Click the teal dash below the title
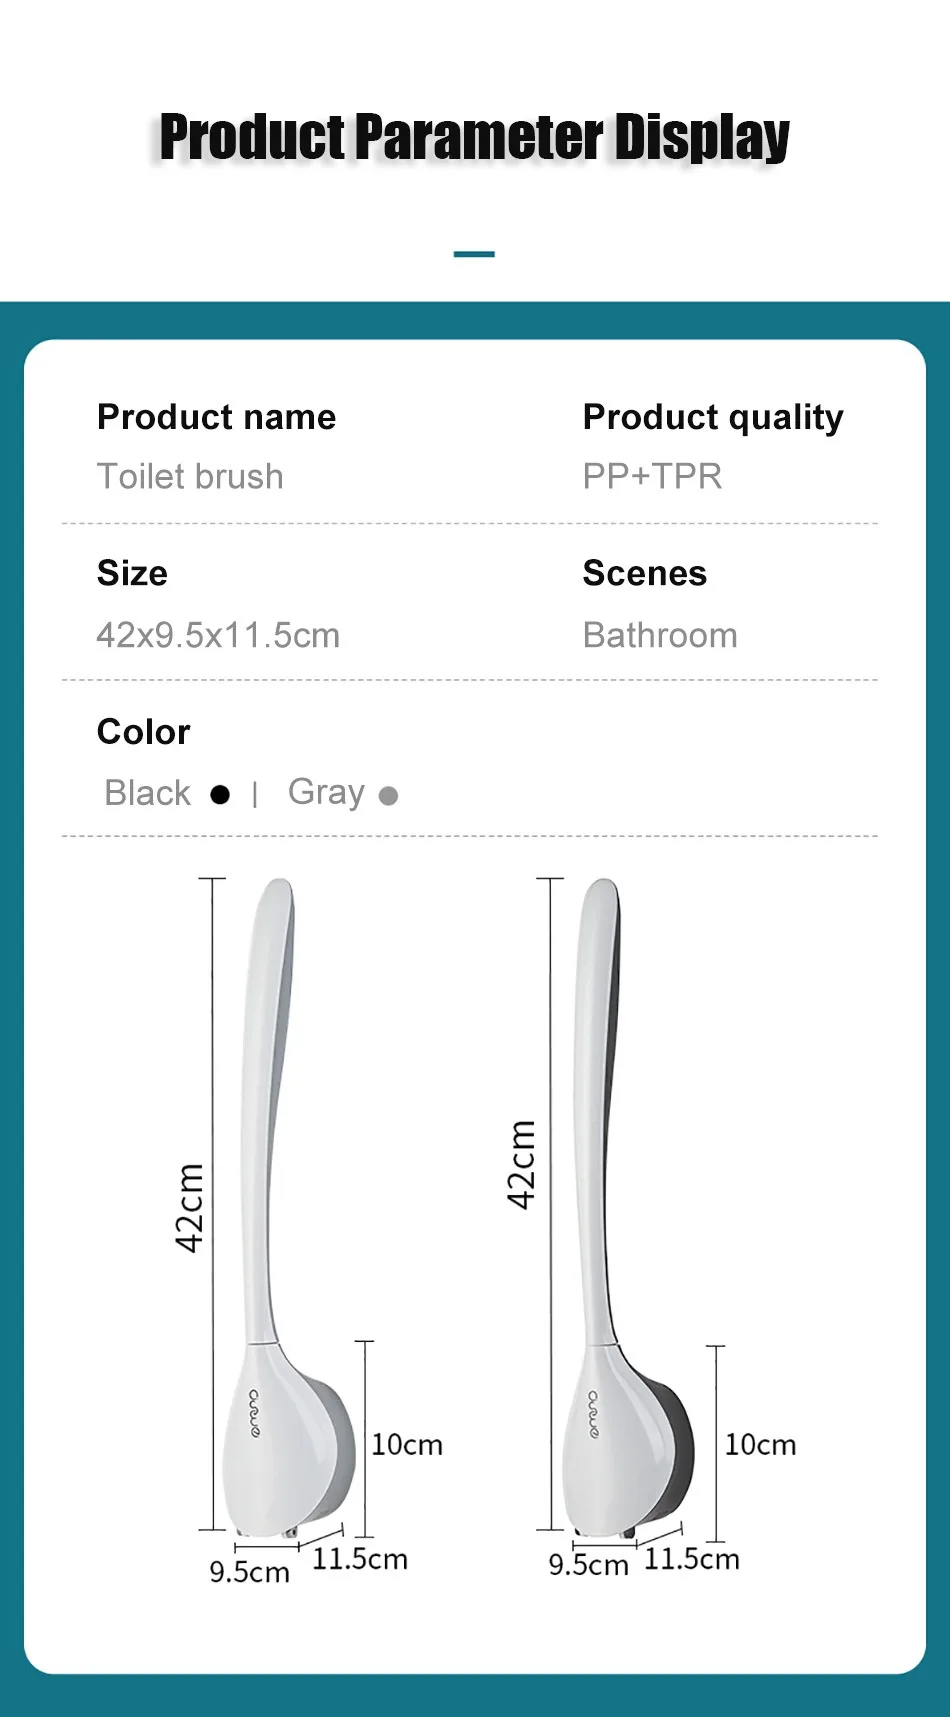950x1717 pixels. coord(474,254)
